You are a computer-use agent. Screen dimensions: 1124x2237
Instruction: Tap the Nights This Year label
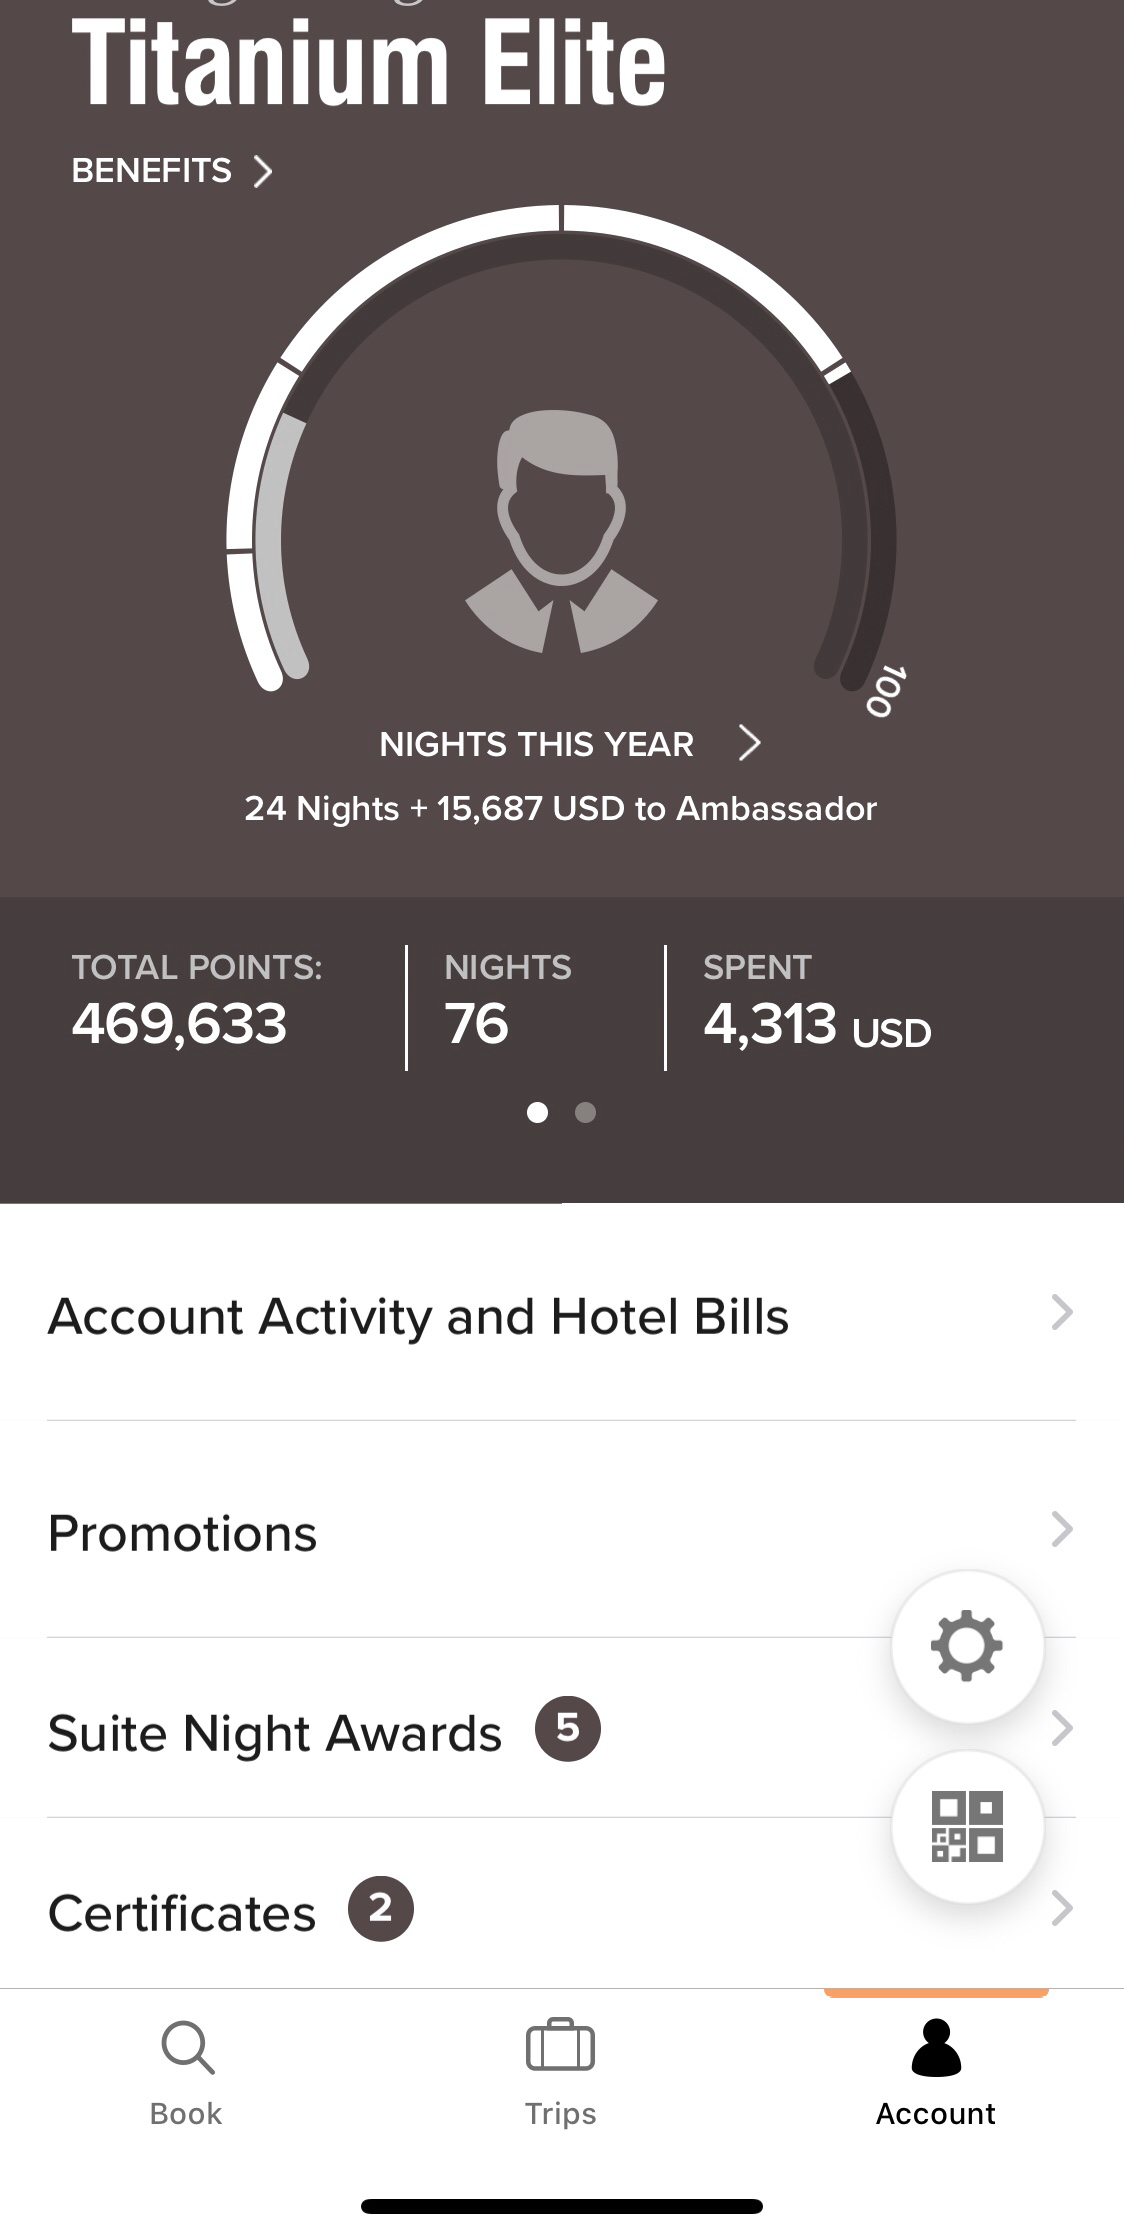(536, 744)
